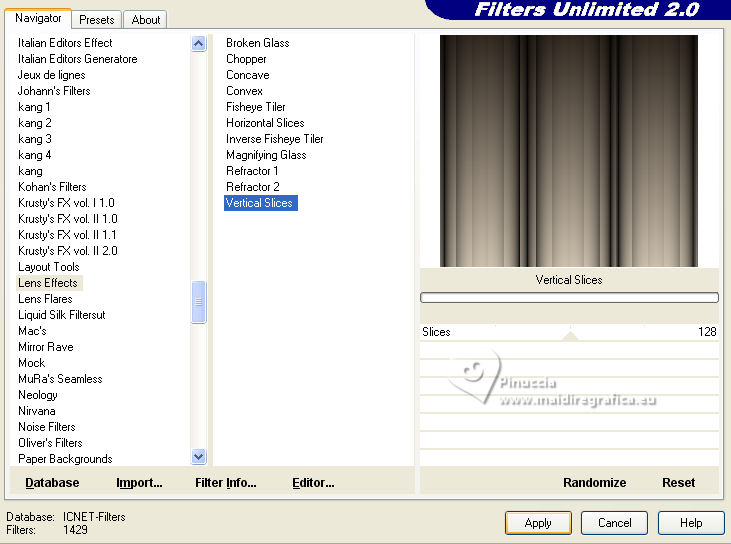Select the Refractor 2 filter
Screen dimensions: 731x544
click(x=253, y=187)
